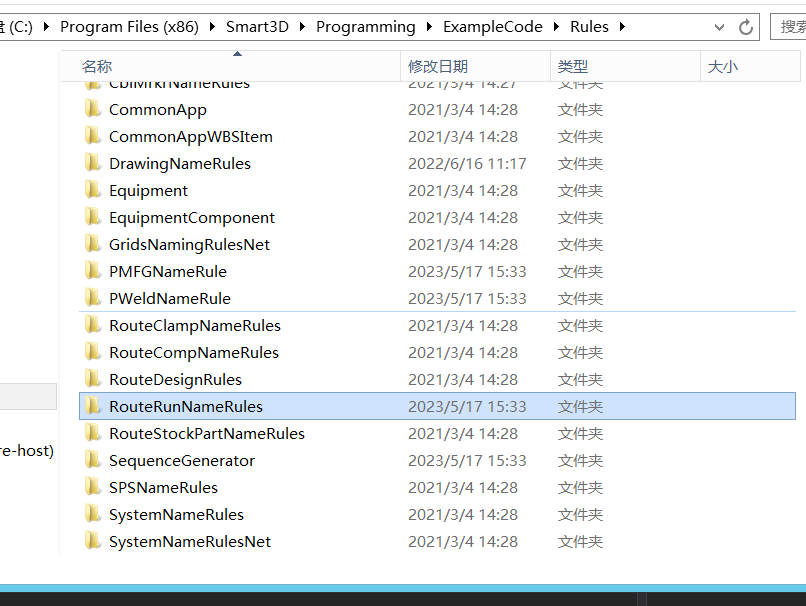Select the CommonApp folder name
The height and width of the screenshot is (606, 806).
(x=158, y=109)
